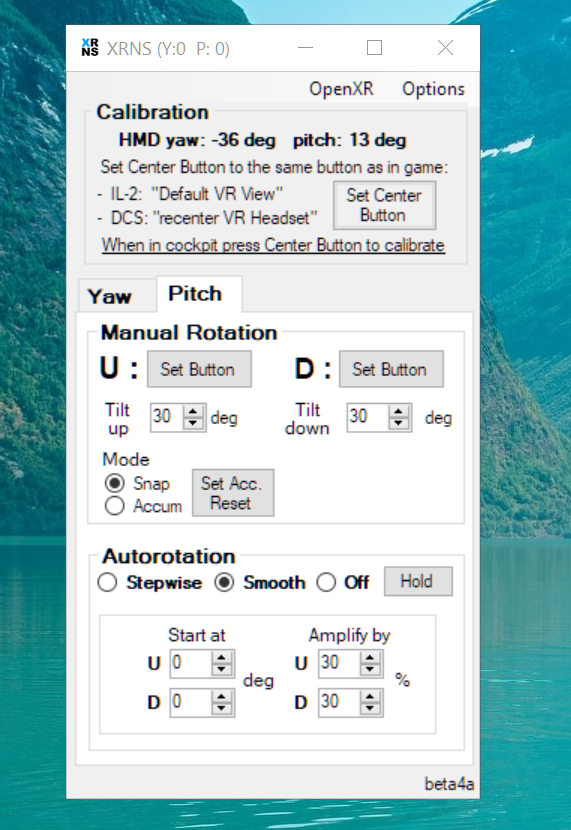This screenshot has width=571, height=830.
Task: Decrease Tilt up degrees with down arrow
Action: tap(193, 423)
